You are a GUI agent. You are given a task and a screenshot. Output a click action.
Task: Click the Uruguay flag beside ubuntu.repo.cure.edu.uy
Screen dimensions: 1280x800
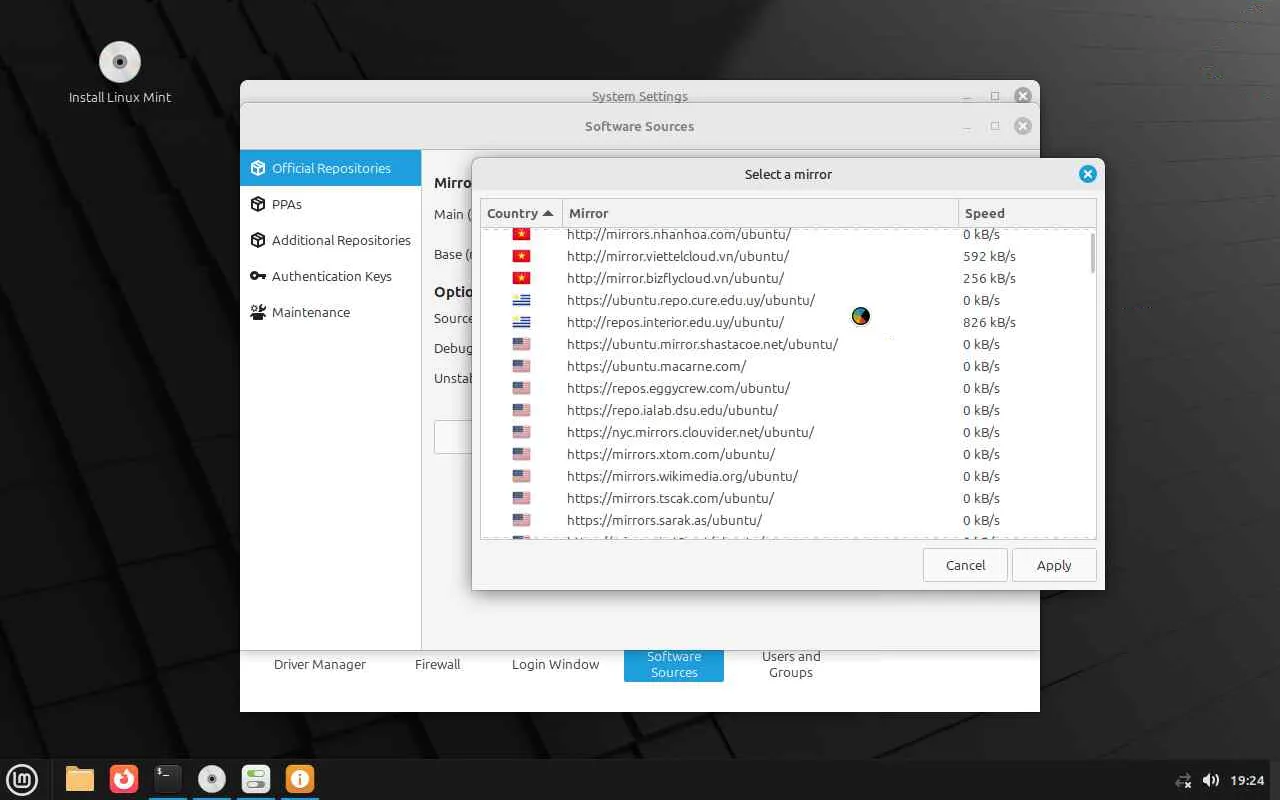point(521,300)
